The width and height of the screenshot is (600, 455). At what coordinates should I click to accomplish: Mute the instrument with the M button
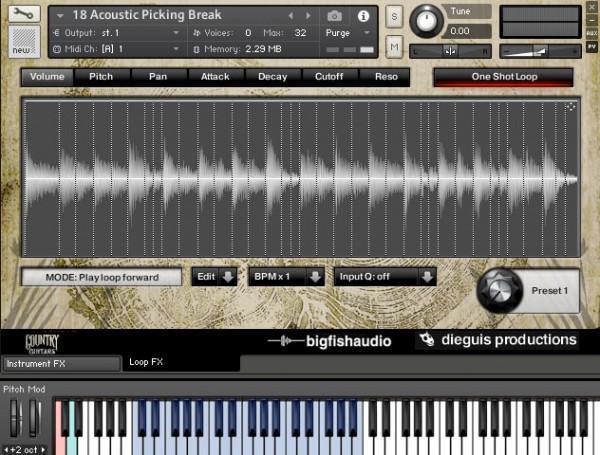tap(393, 47)
